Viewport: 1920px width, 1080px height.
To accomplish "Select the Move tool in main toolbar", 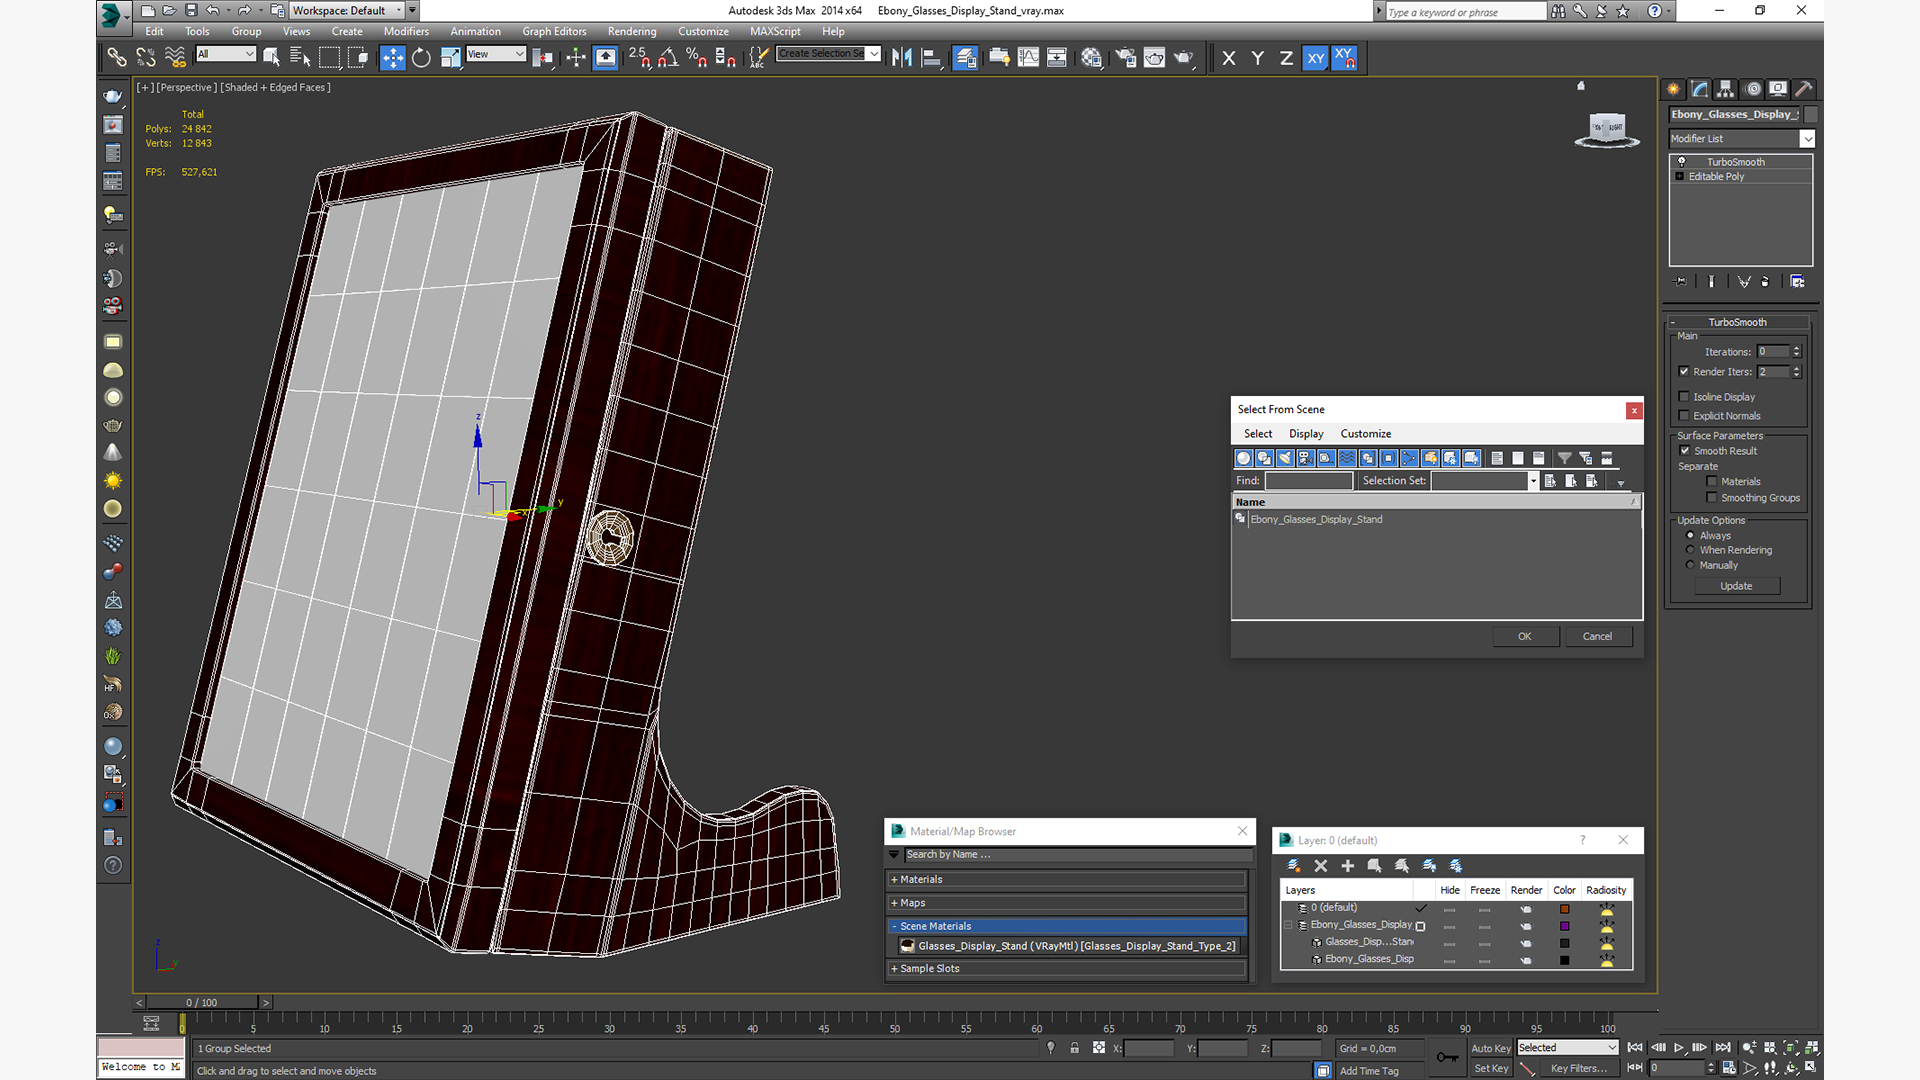I will click(392, 58).
